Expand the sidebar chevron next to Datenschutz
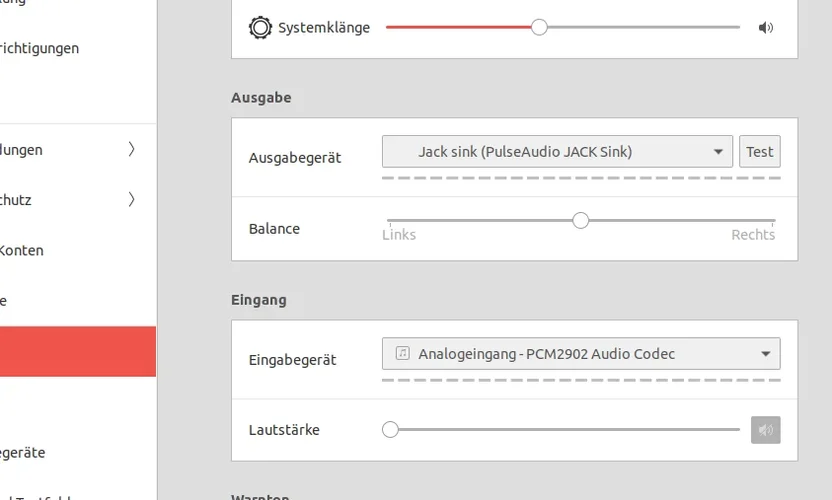The image size is (832, 500). coord(131,200)
